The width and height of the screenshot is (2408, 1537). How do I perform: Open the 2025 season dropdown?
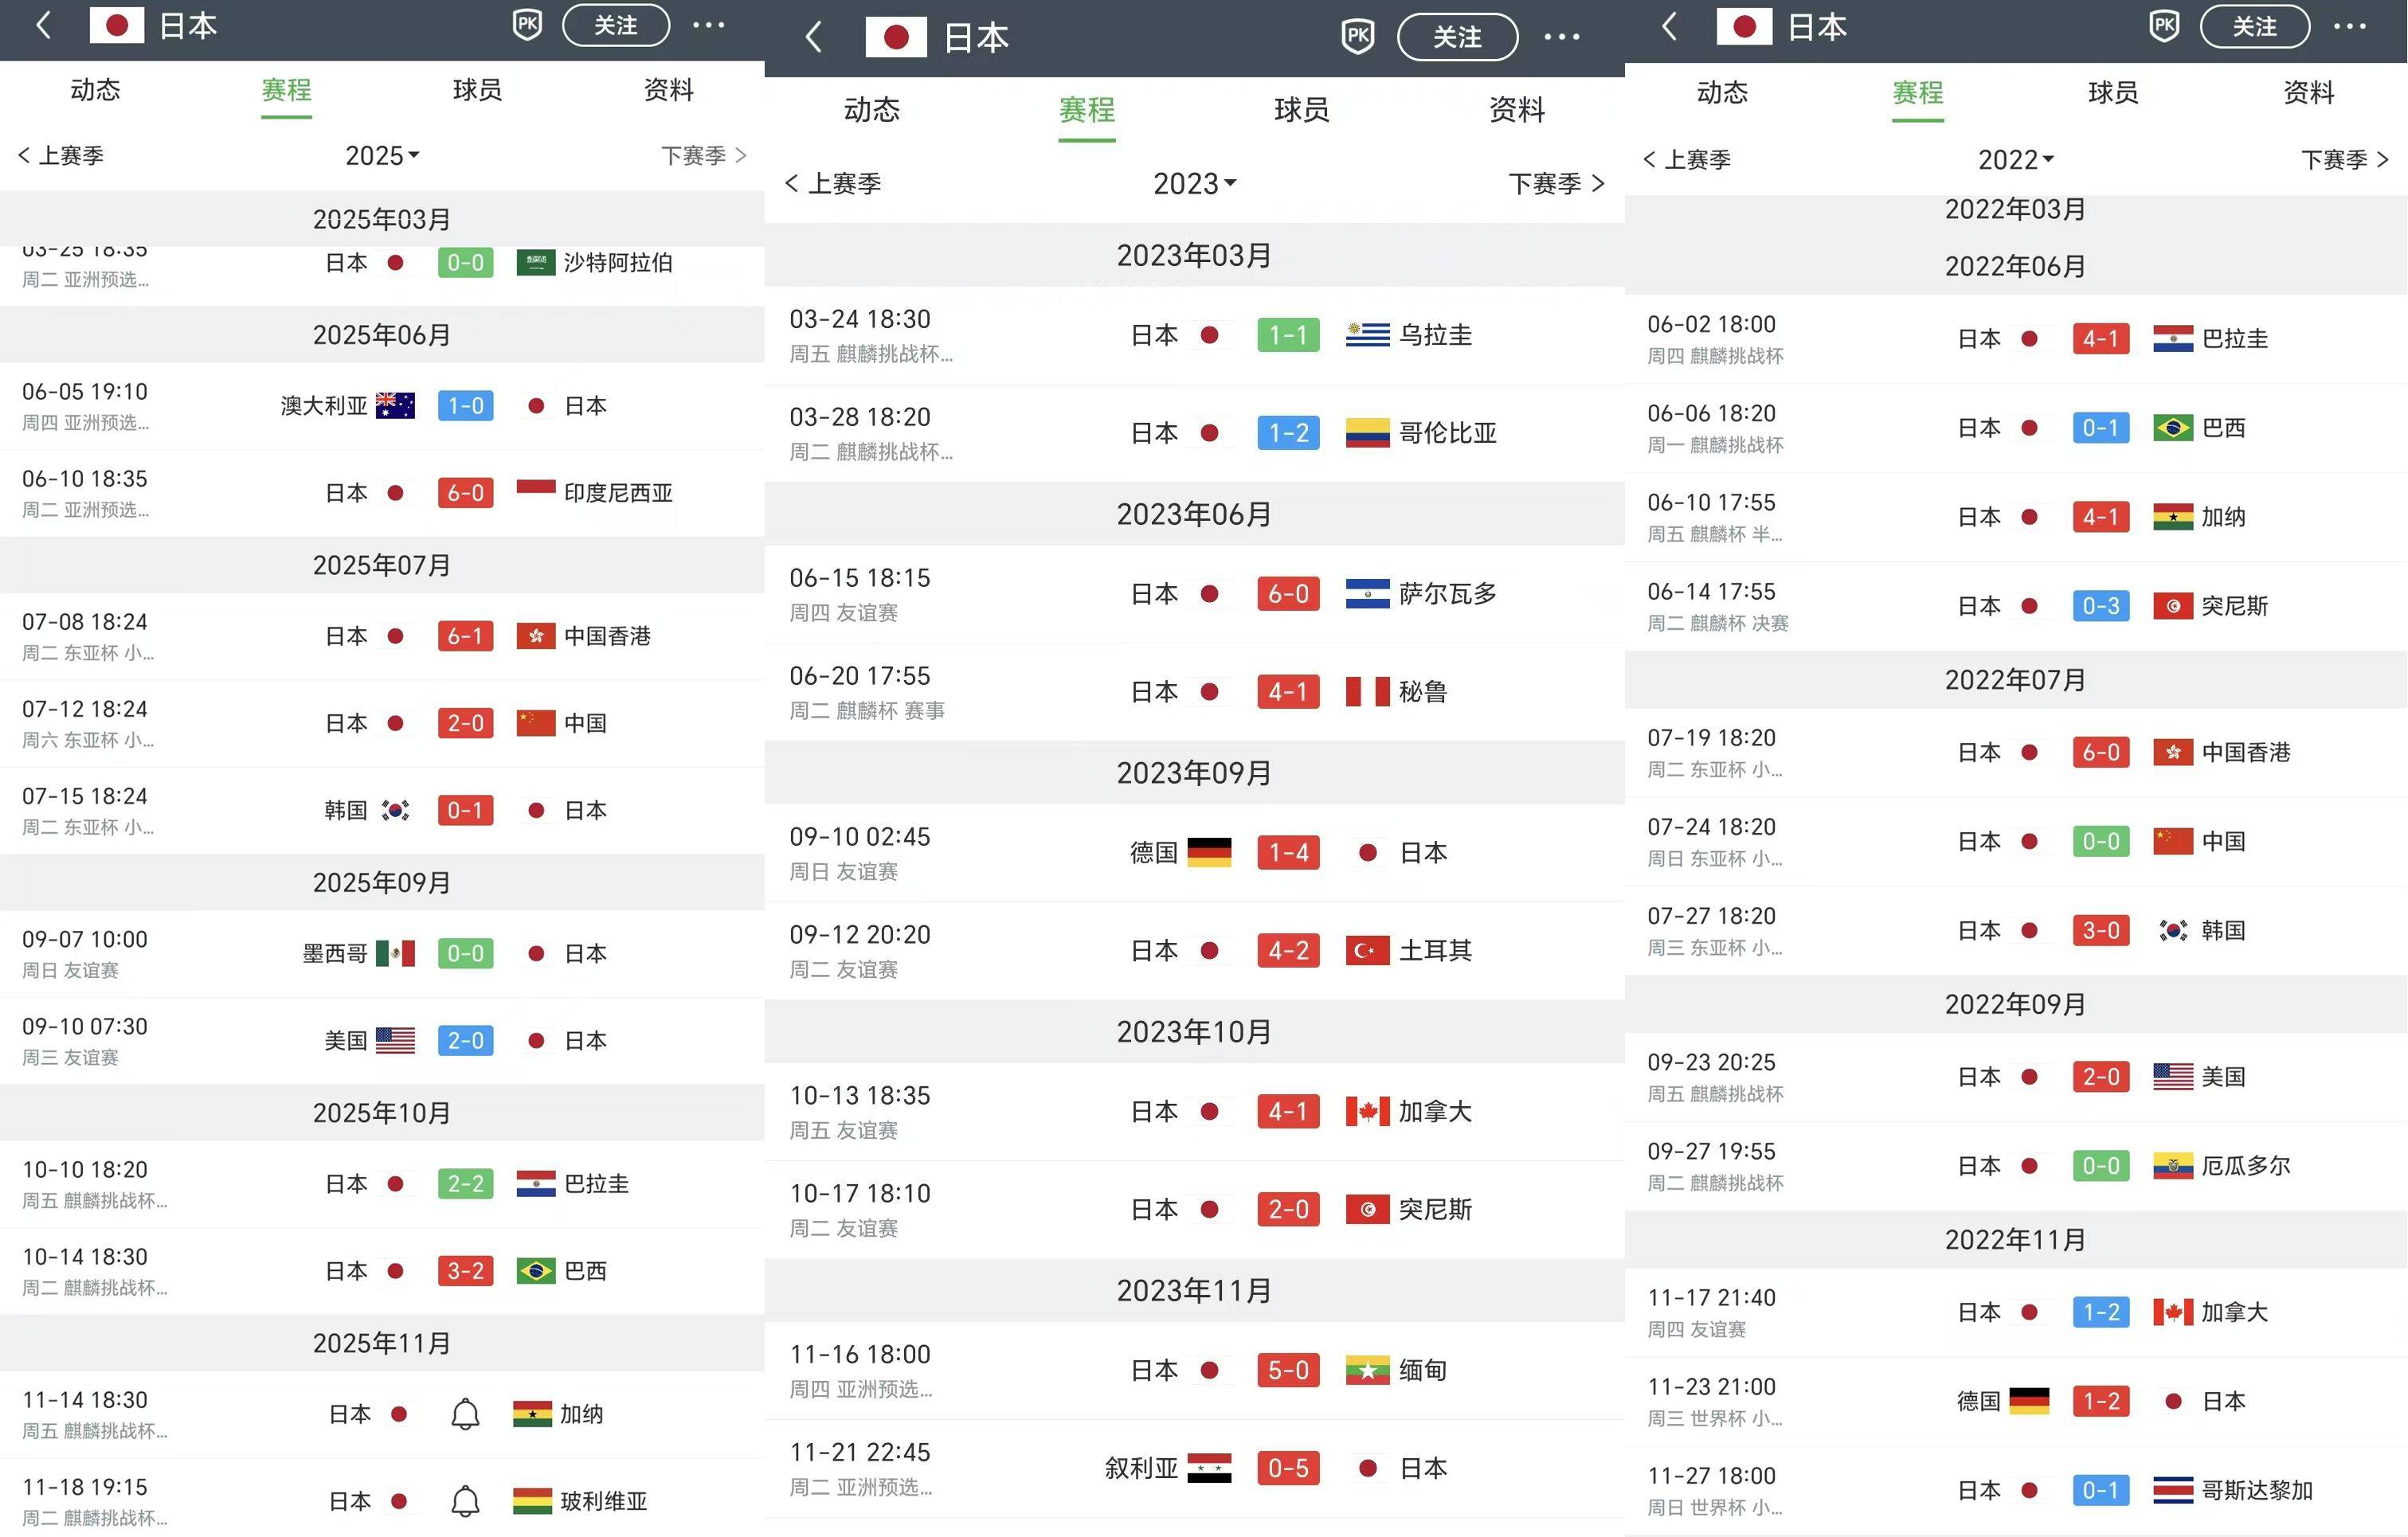[x=382, y=156]
